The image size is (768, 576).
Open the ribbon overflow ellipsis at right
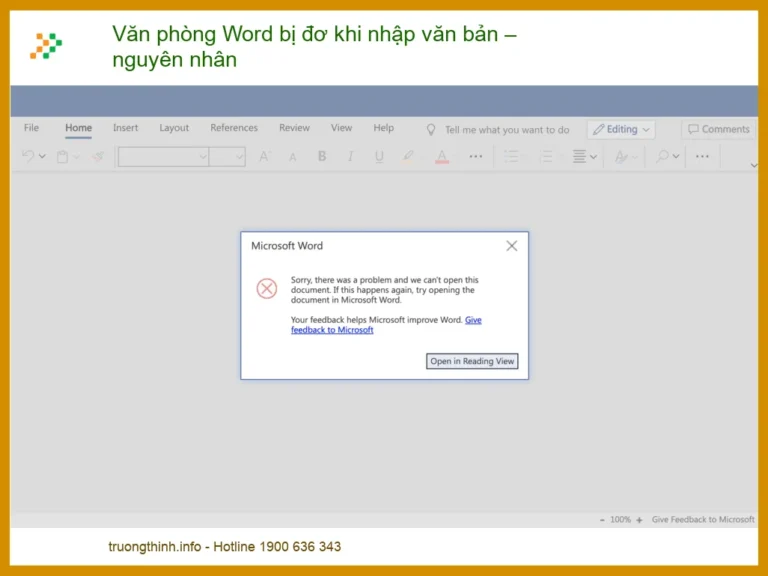click(702, 157)
